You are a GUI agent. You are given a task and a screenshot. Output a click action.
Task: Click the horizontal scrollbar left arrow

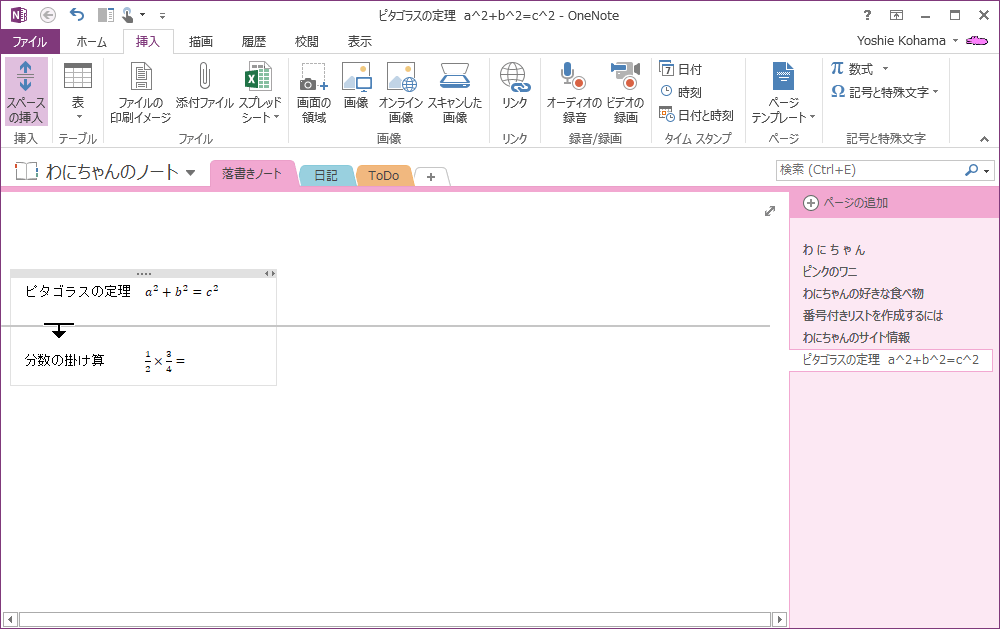pos(10,619)
